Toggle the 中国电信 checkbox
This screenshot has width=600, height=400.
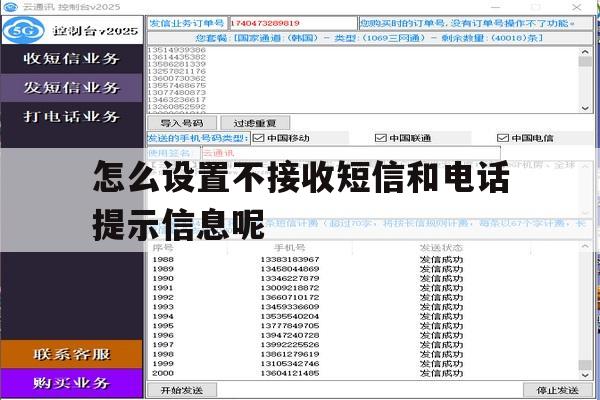tap(503, 138)
